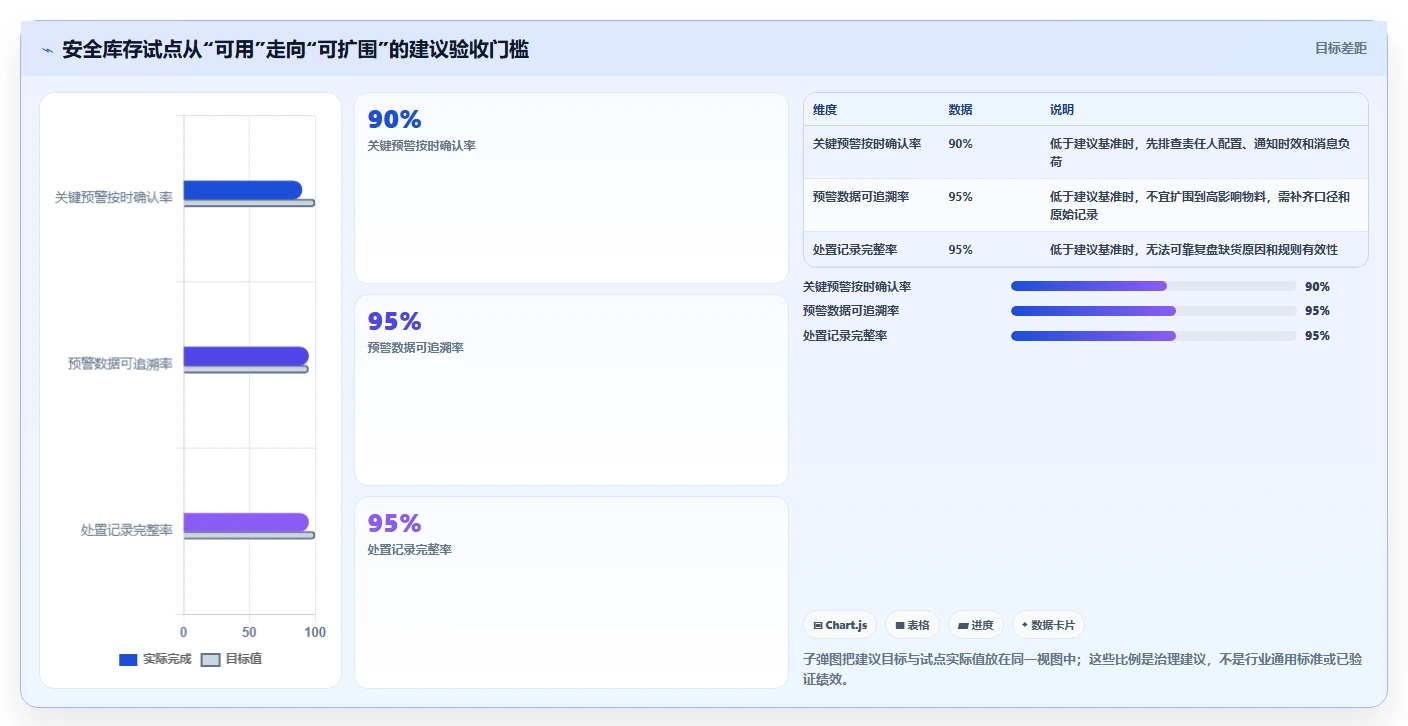Screen dimensions: 1408x726
Task: Click the 处置记录完整率 progress bar
Action: pyautogui.click(x=1153, y=336)
